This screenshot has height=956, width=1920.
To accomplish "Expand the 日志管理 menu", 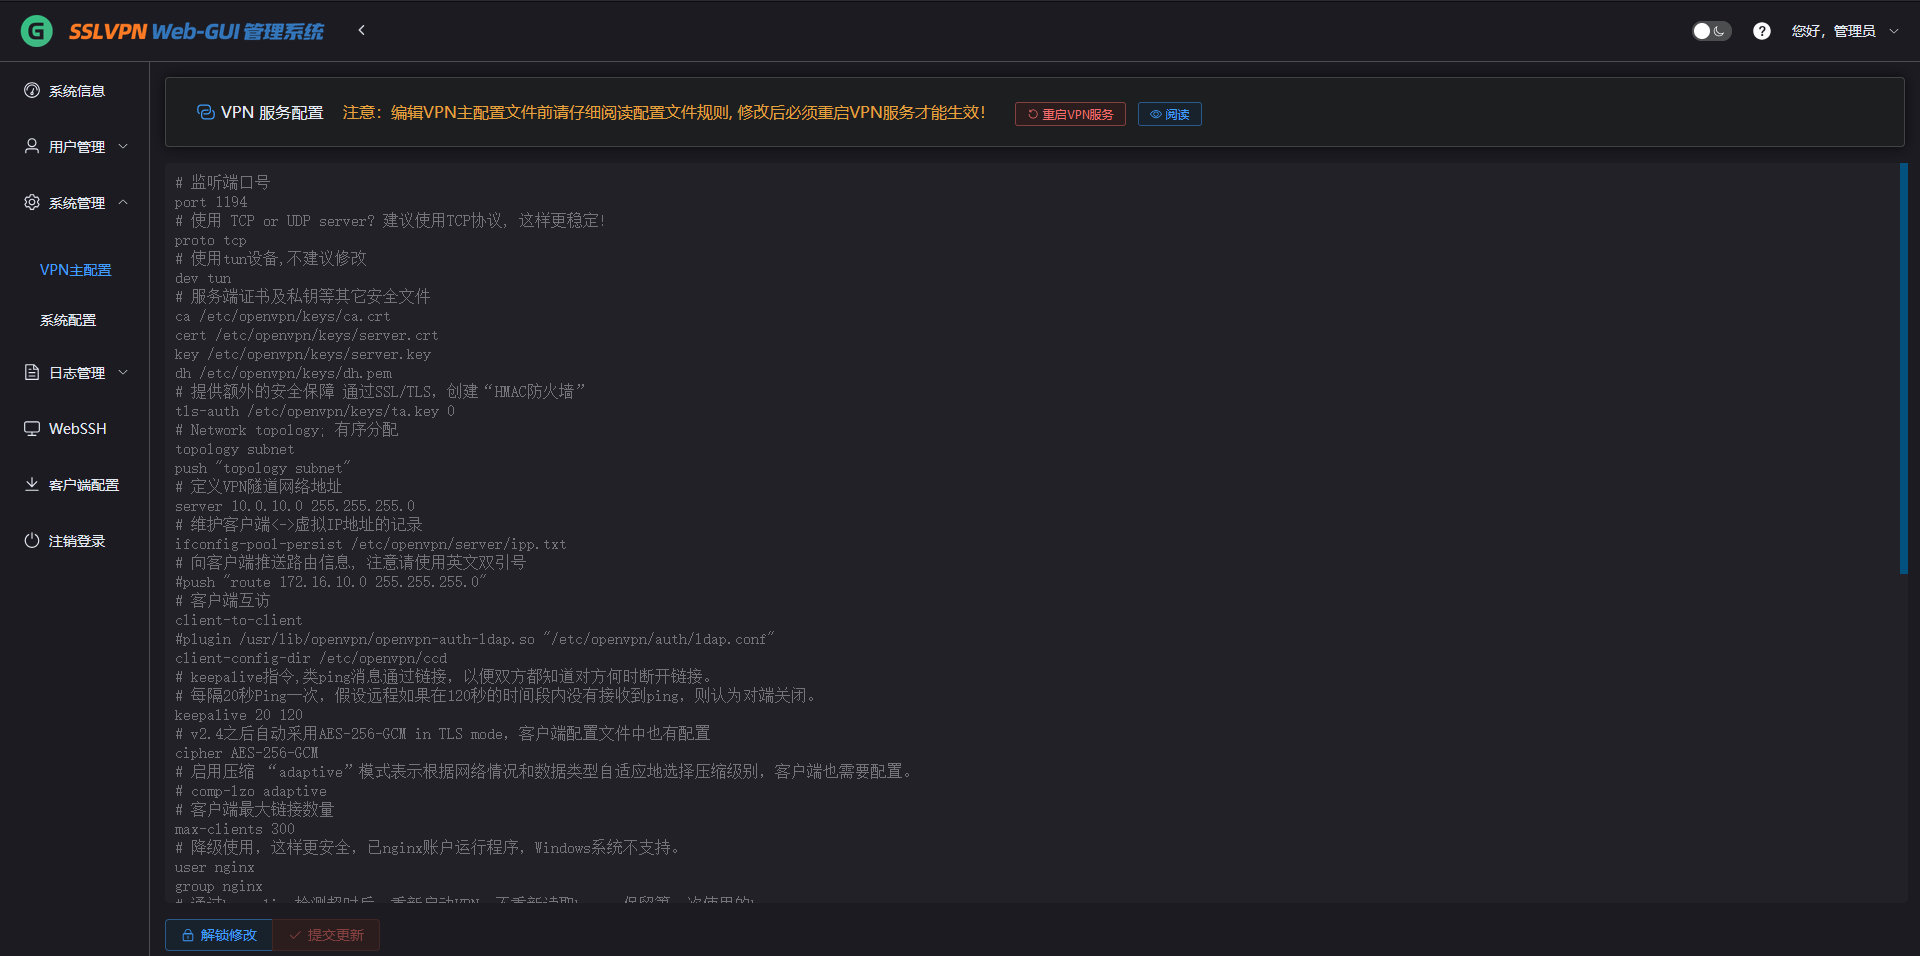I will click(75, 373).
